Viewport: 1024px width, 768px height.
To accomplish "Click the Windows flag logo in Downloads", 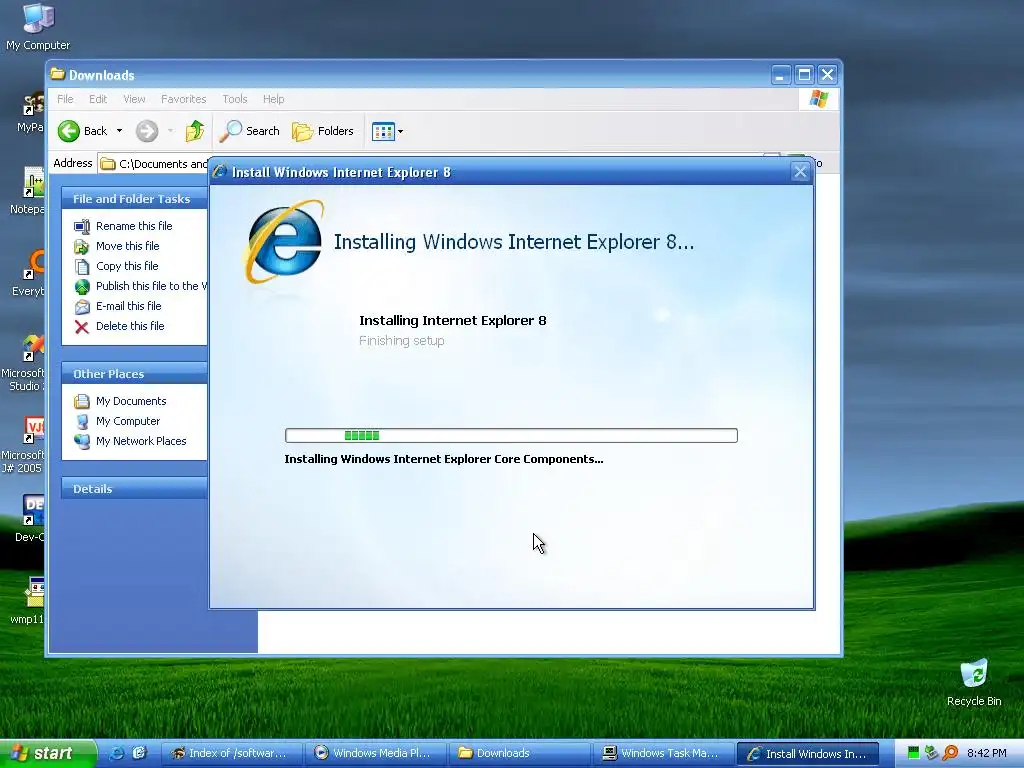I will point(818,99).
